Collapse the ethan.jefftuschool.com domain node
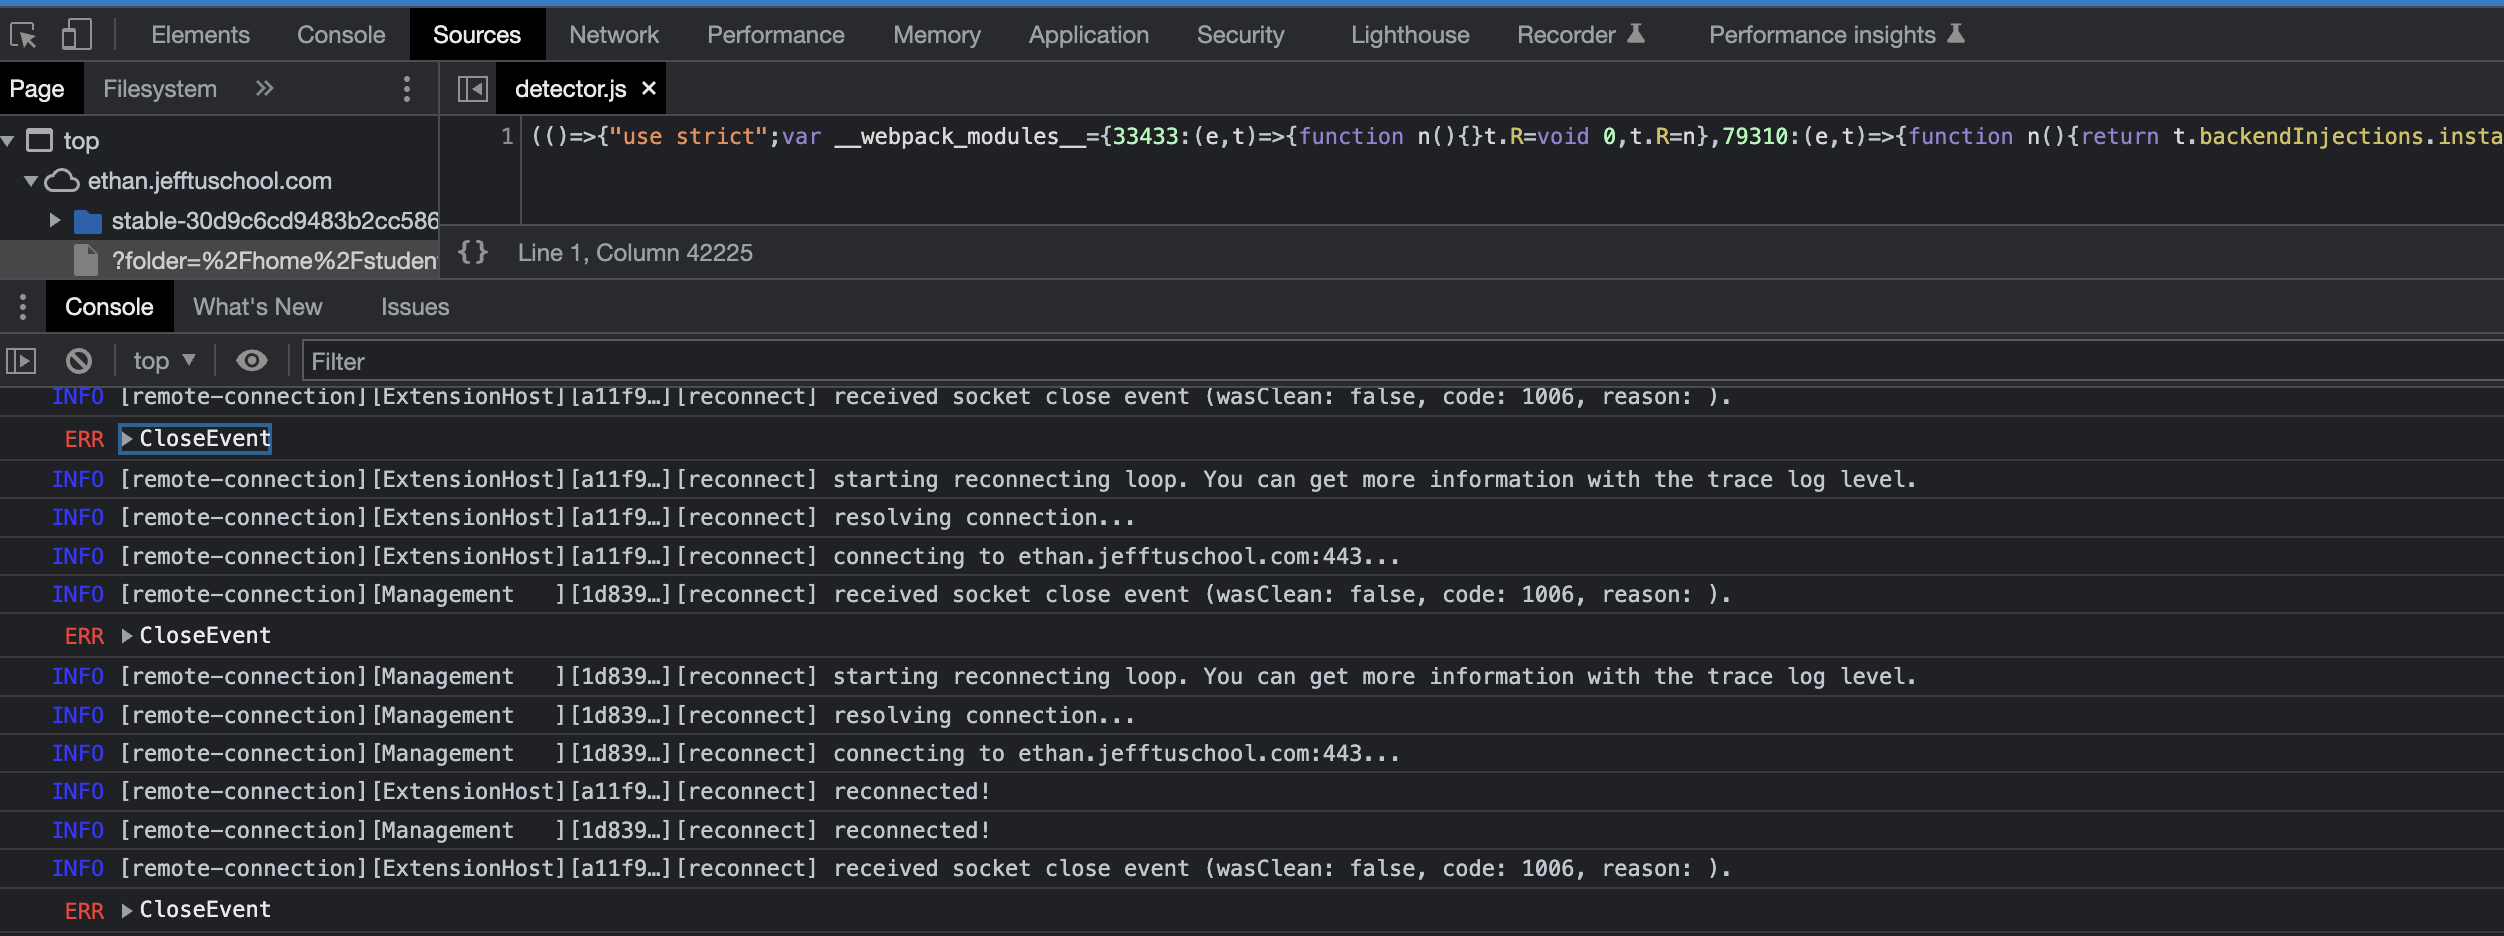 pos(31,181)
